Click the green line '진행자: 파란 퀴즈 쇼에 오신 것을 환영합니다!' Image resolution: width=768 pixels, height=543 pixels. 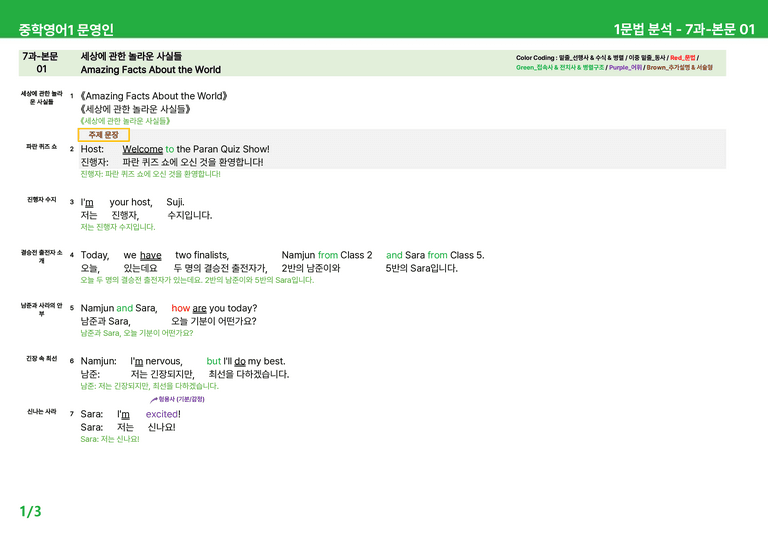[150, 174]
